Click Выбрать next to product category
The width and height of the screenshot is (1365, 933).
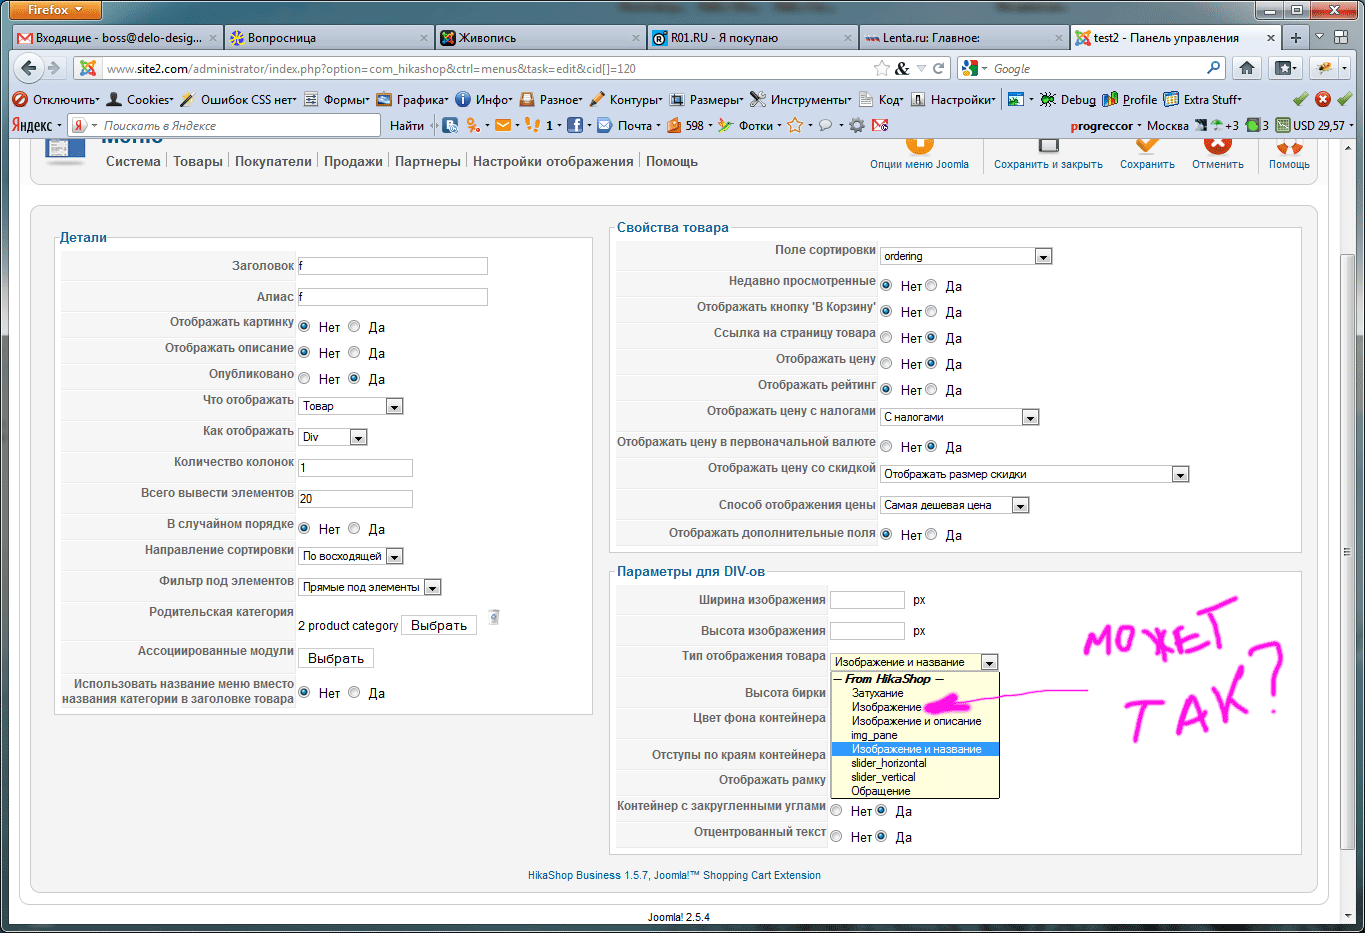tap(439, 625)
